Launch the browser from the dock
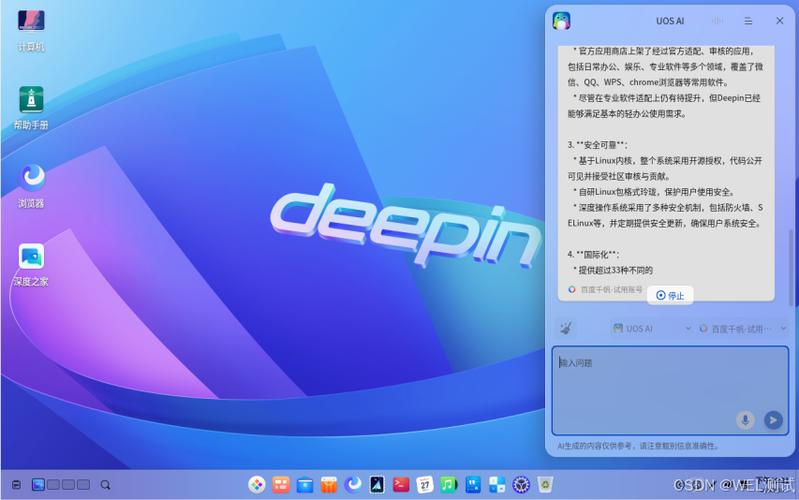This screenshot has height=500, width=799. point(353,484)
